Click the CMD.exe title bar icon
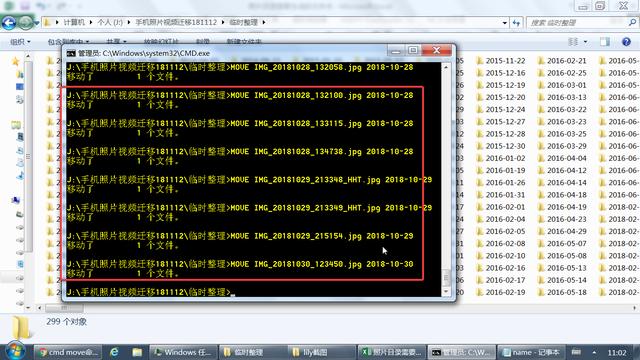This screenshot has width=640, height=360. pos(71,53)
